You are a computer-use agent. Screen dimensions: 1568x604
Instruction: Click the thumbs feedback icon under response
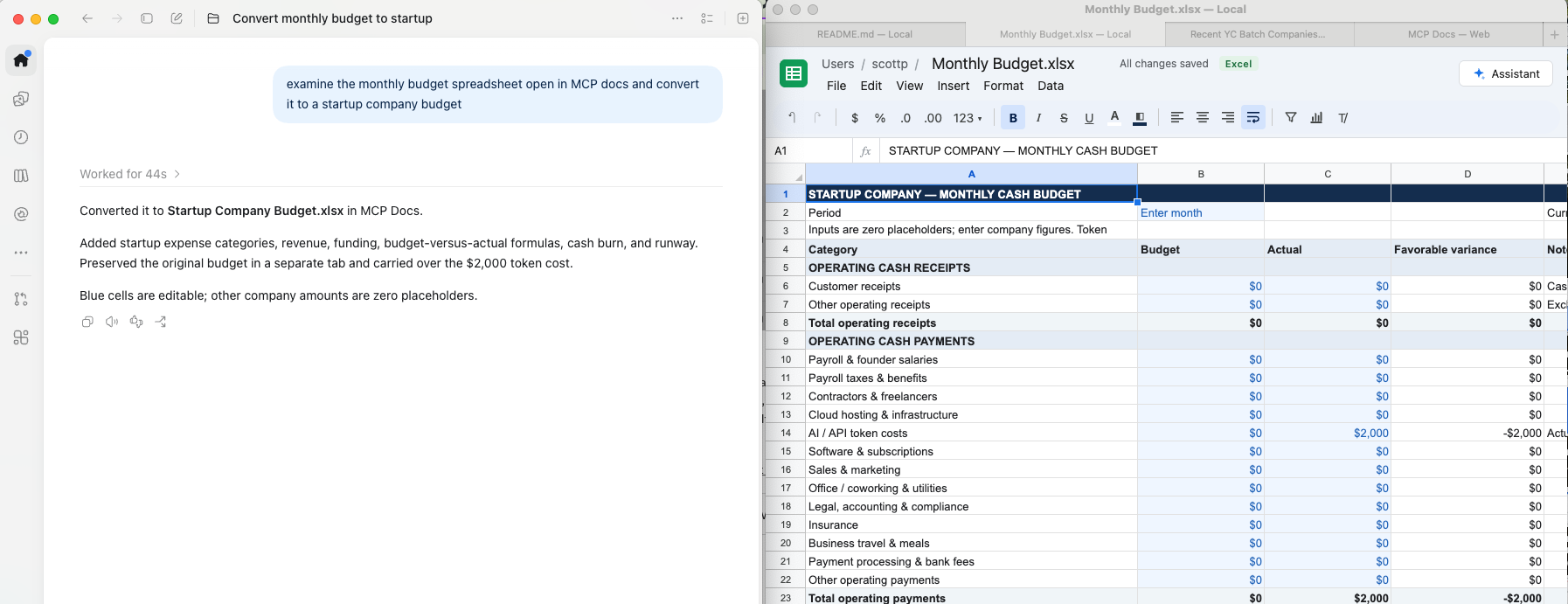pyautogui.click(x=136, y=322)
